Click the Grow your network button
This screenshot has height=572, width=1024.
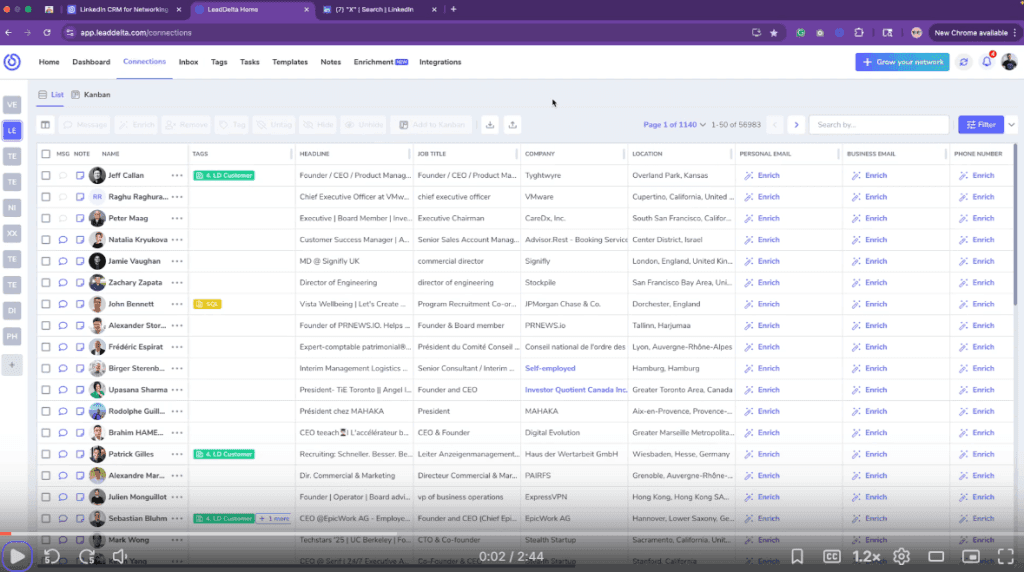tap(903, 62)
